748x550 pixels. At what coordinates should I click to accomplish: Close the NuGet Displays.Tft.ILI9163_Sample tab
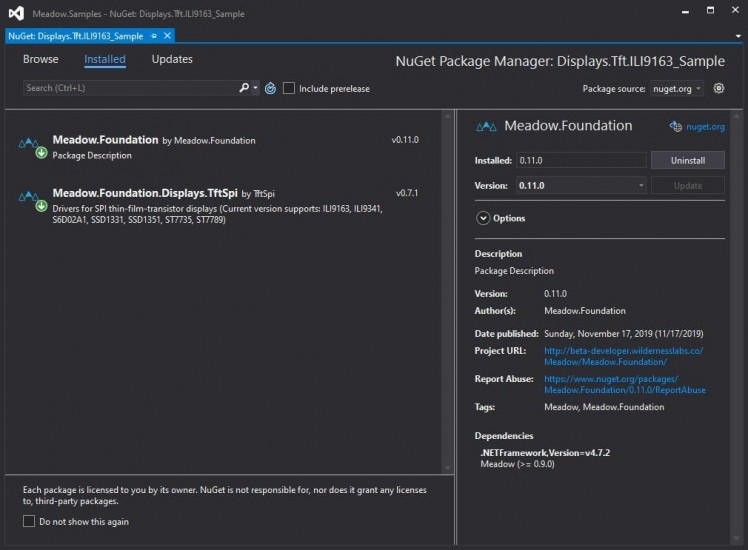[x=167, y=36]
